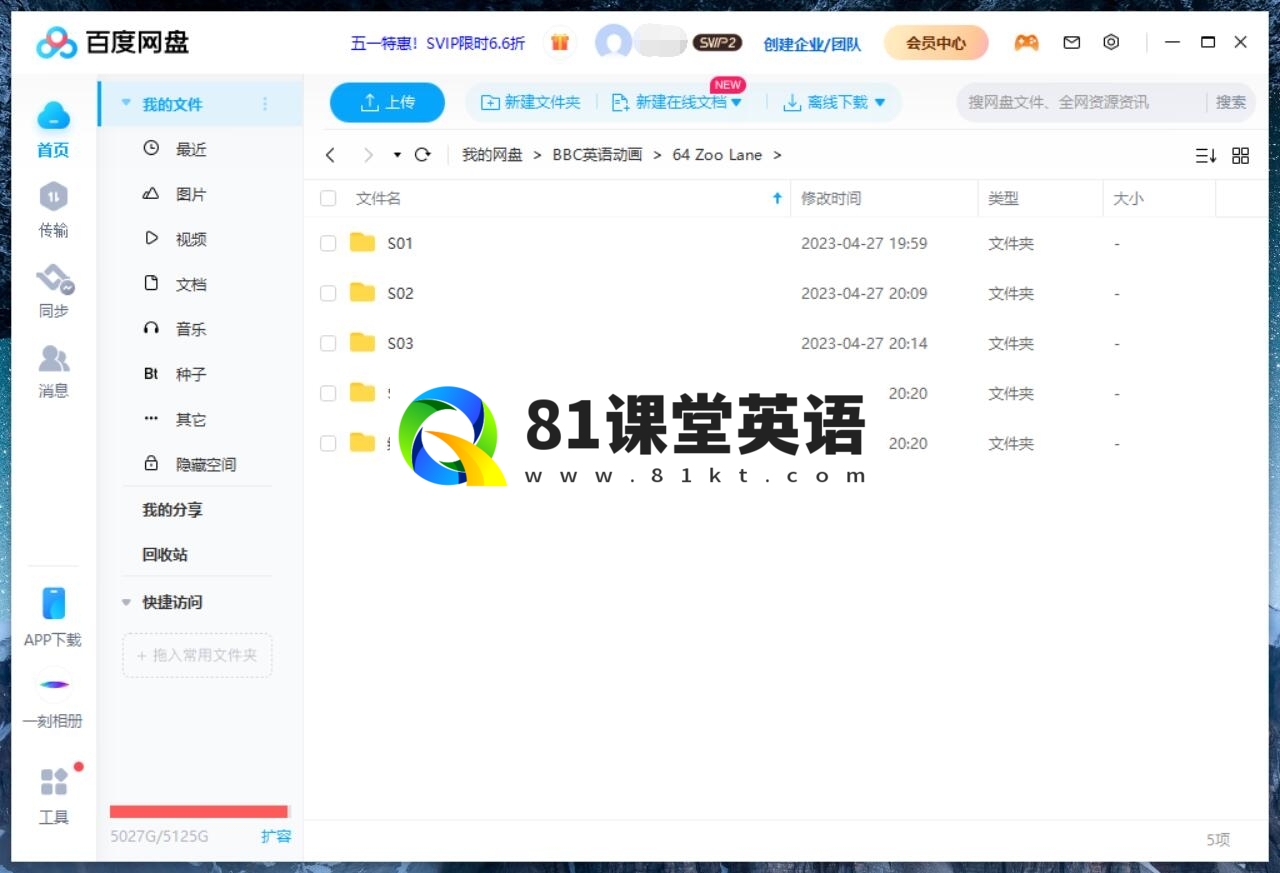Expand breadcrumb arrow after 64 Zoo Lane
The width and height of the screenshot is (1280, 873).
click(x=777, y=155)
